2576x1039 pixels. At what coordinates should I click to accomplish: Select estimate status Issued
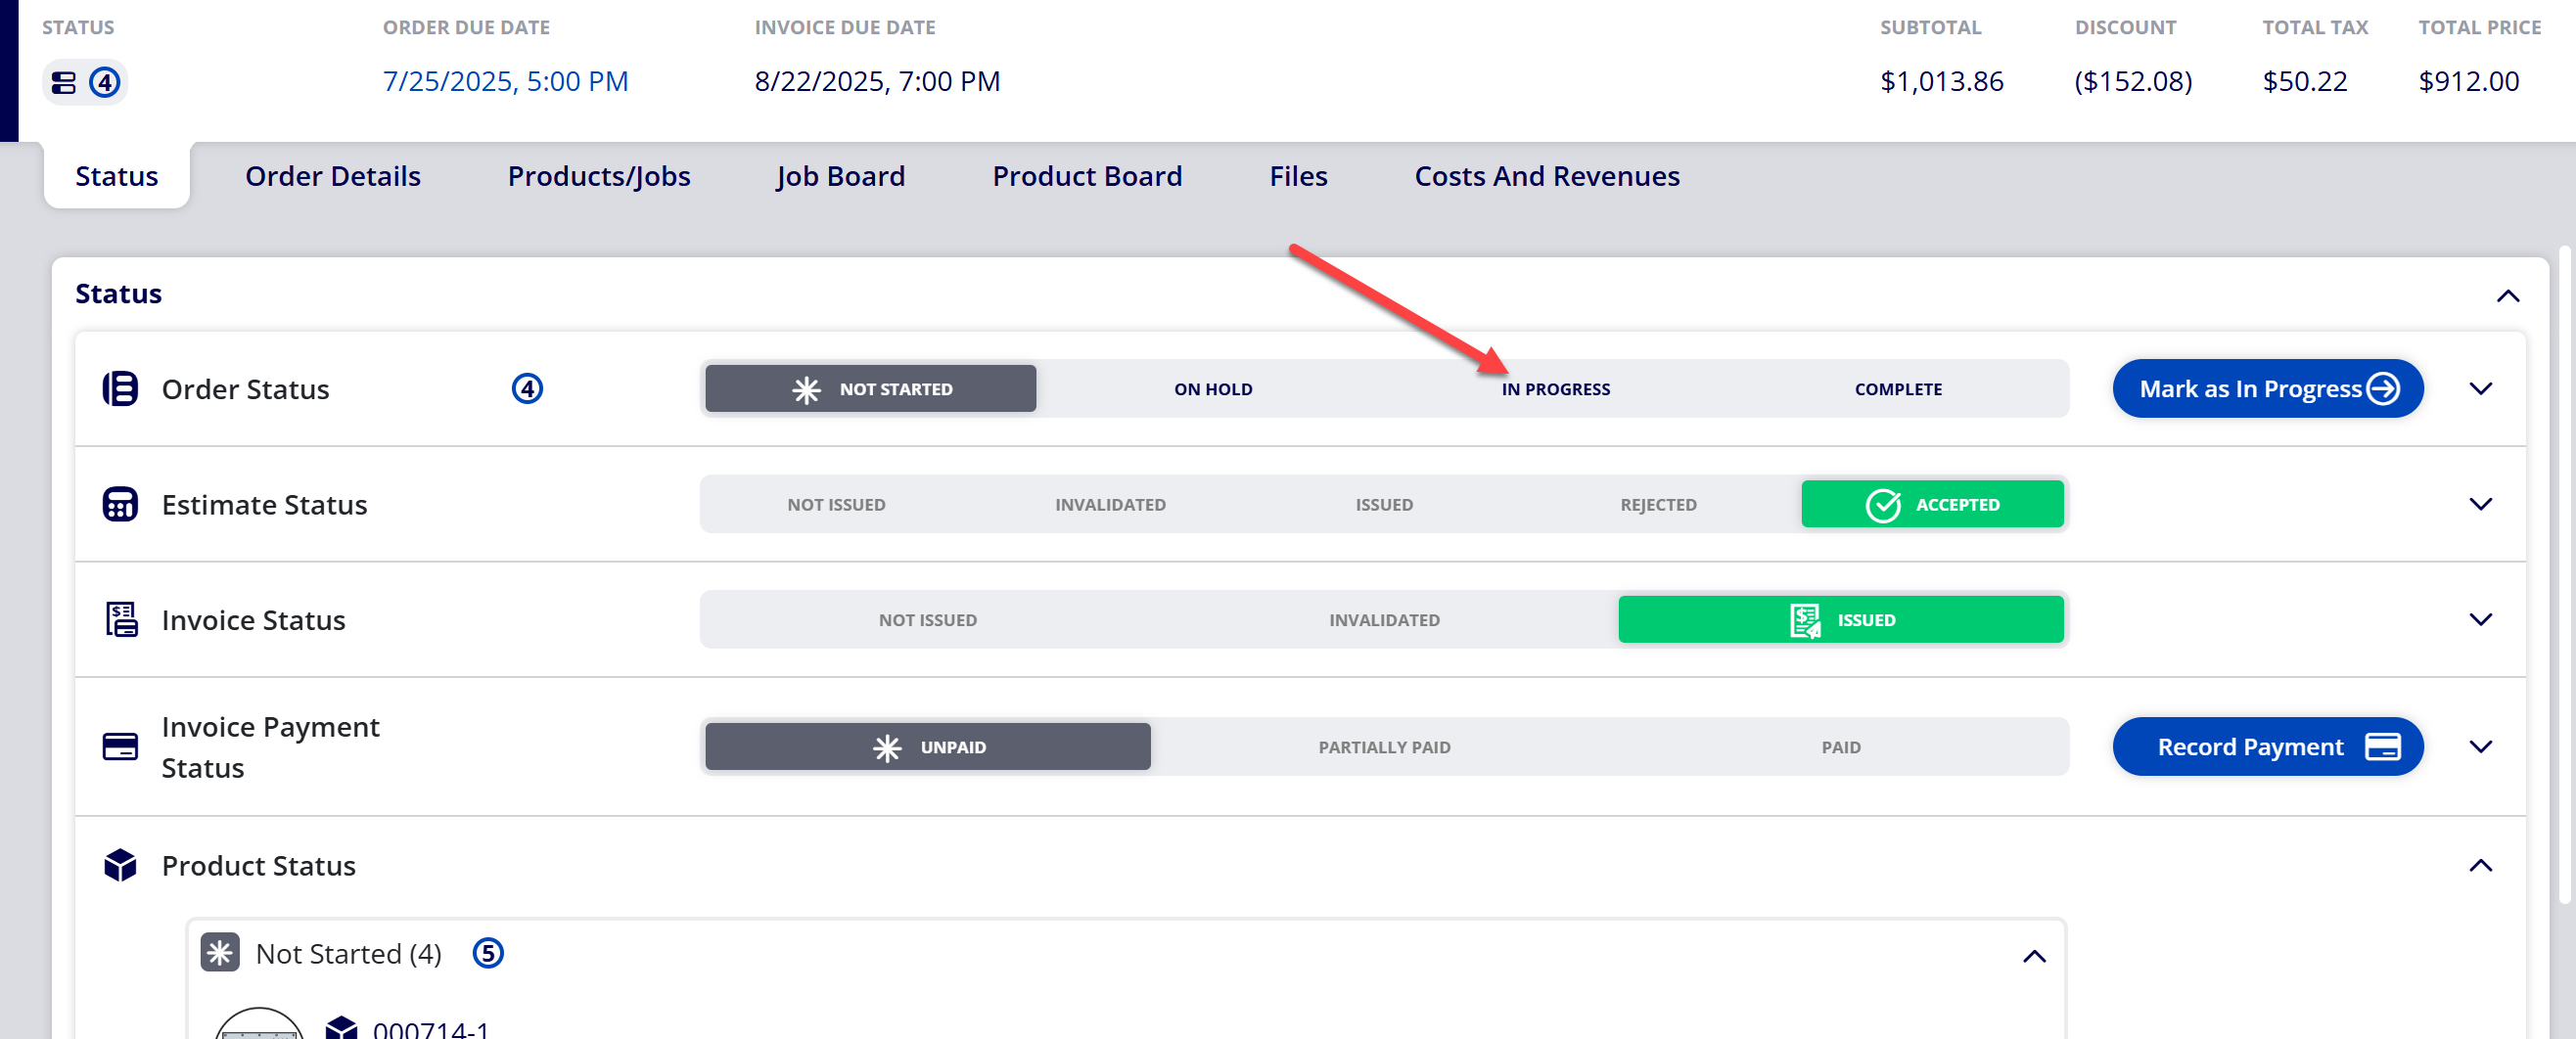(1384, 504)
